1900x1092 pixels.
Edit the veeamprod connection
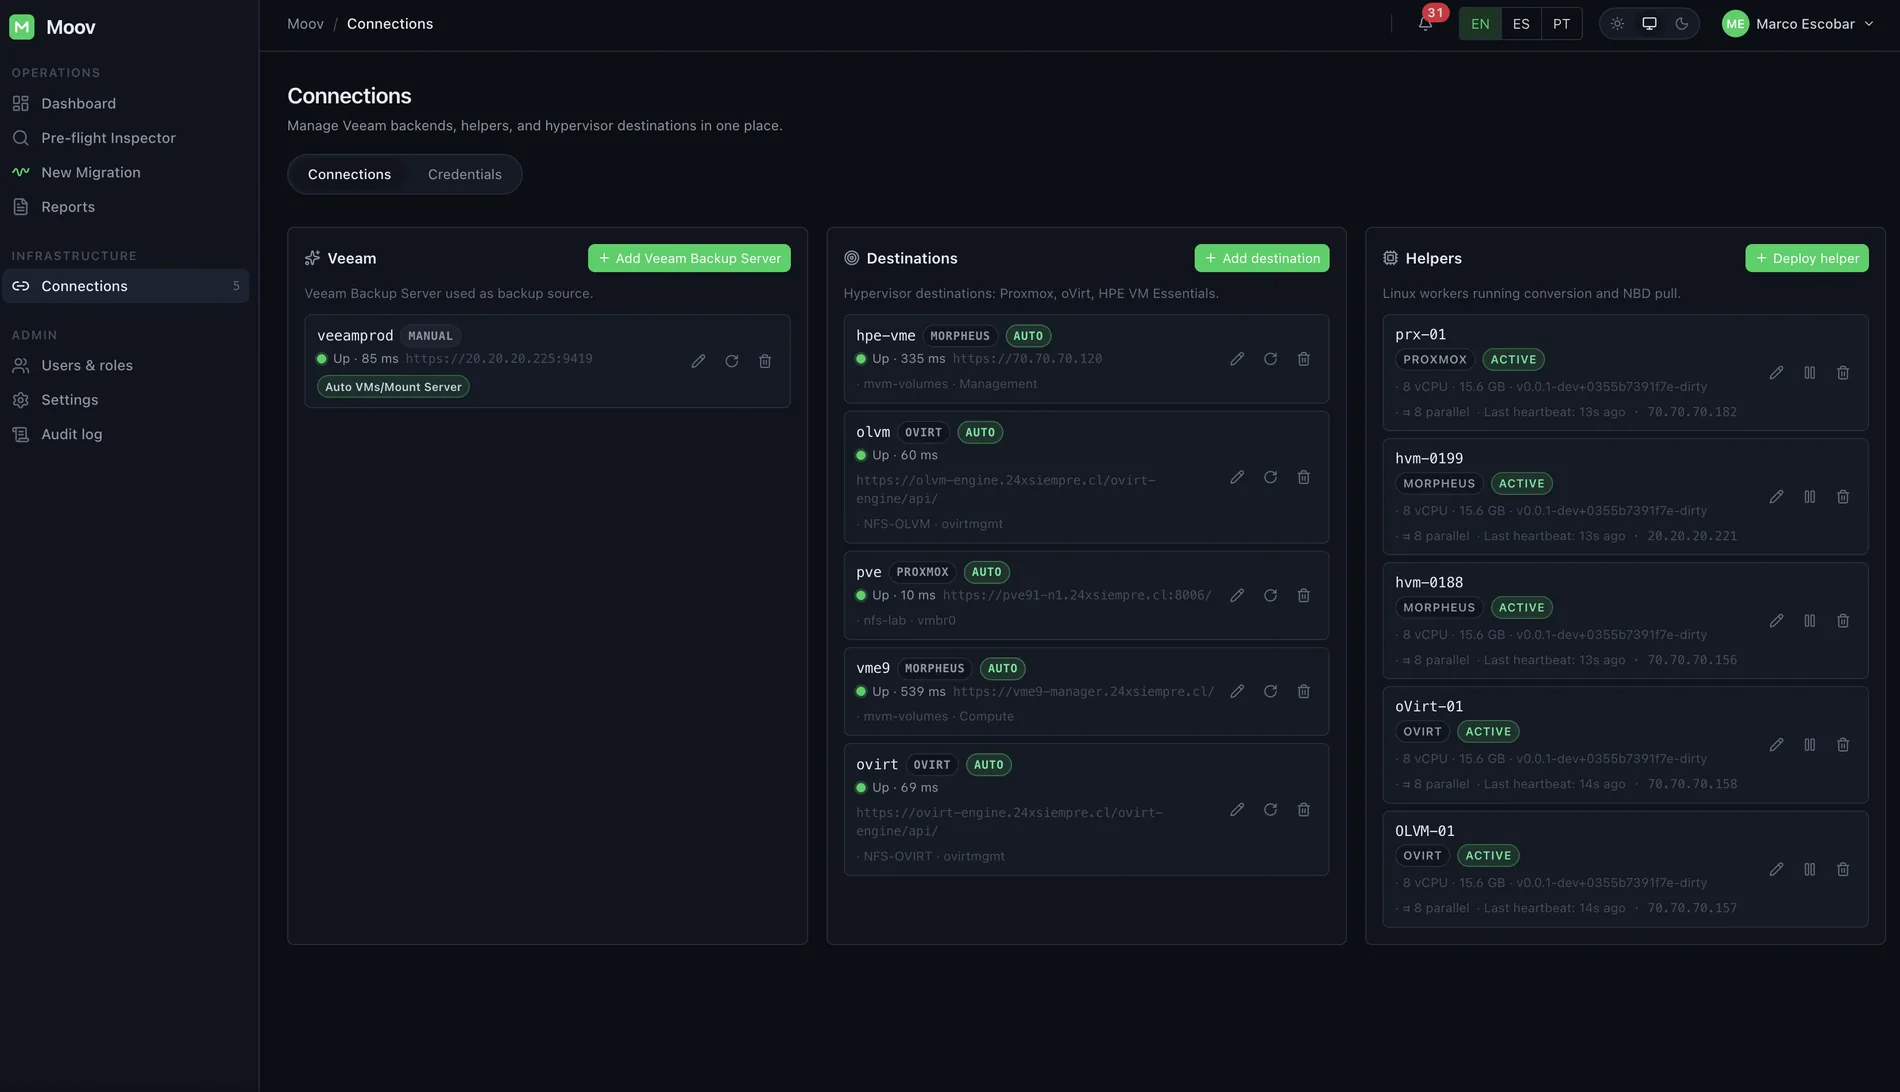(x=698, y=361)
